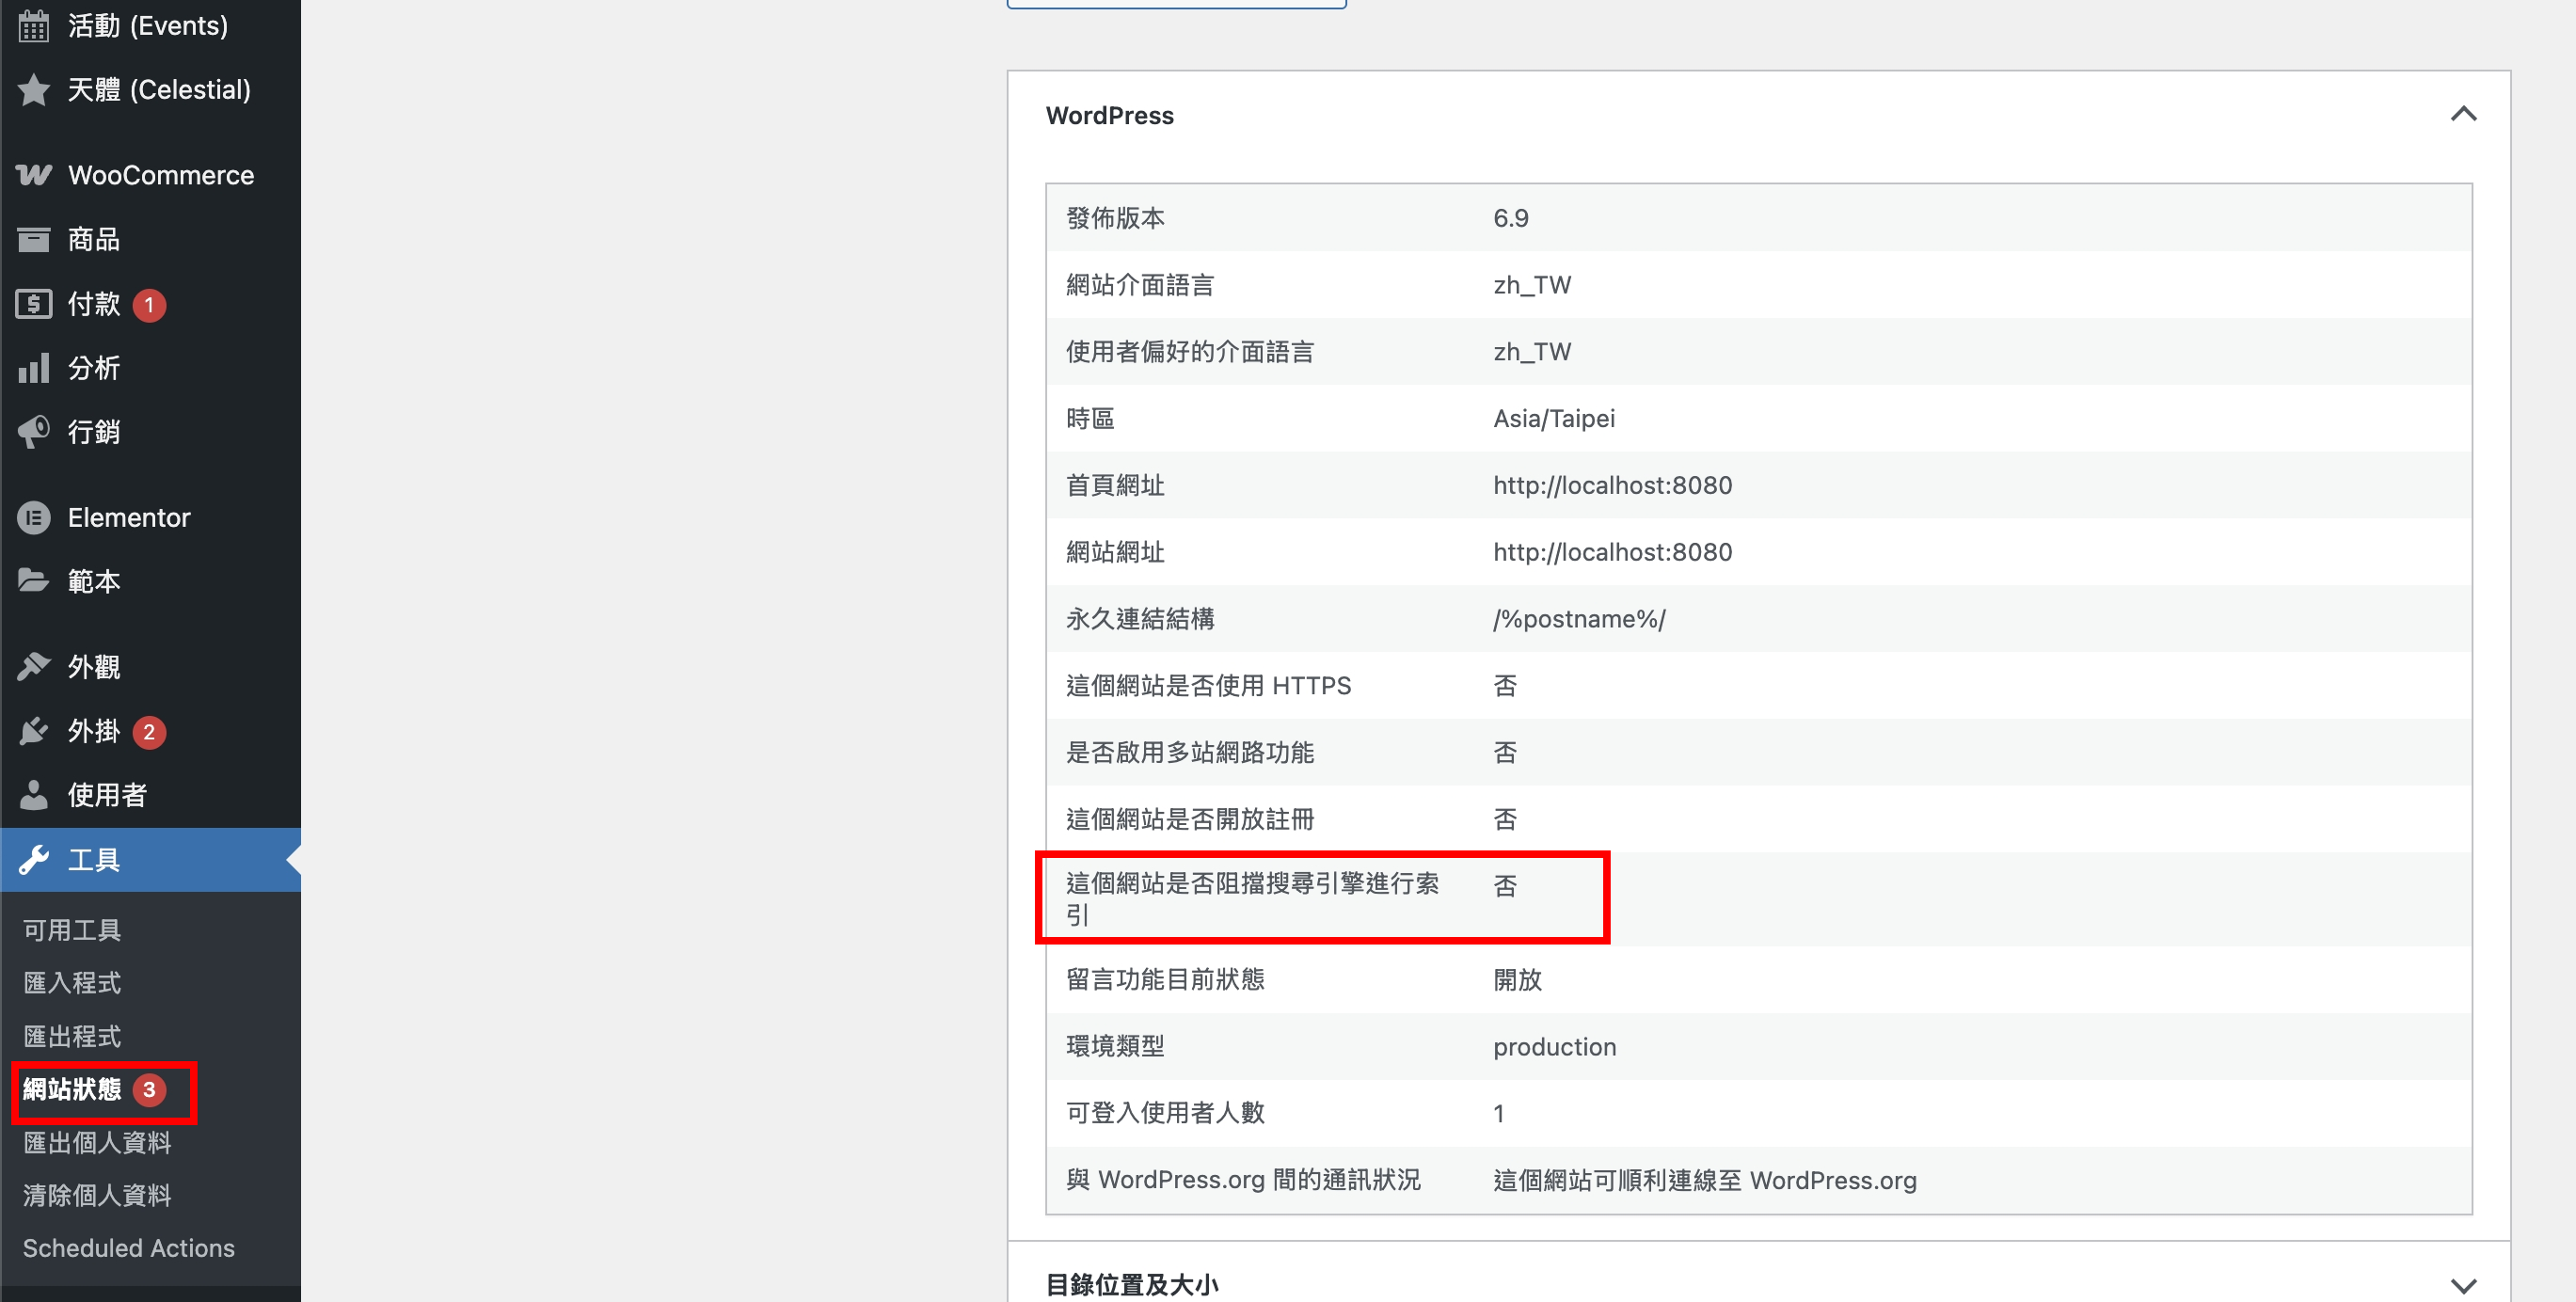
Task: Click the Celestial star icon
Action: point(33,90)
